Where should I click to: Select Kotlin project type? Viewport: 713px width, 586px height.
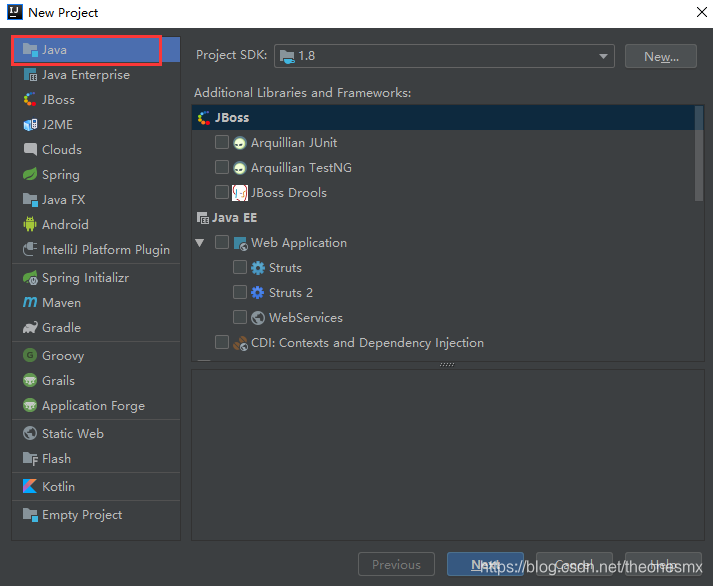(96, 486)
